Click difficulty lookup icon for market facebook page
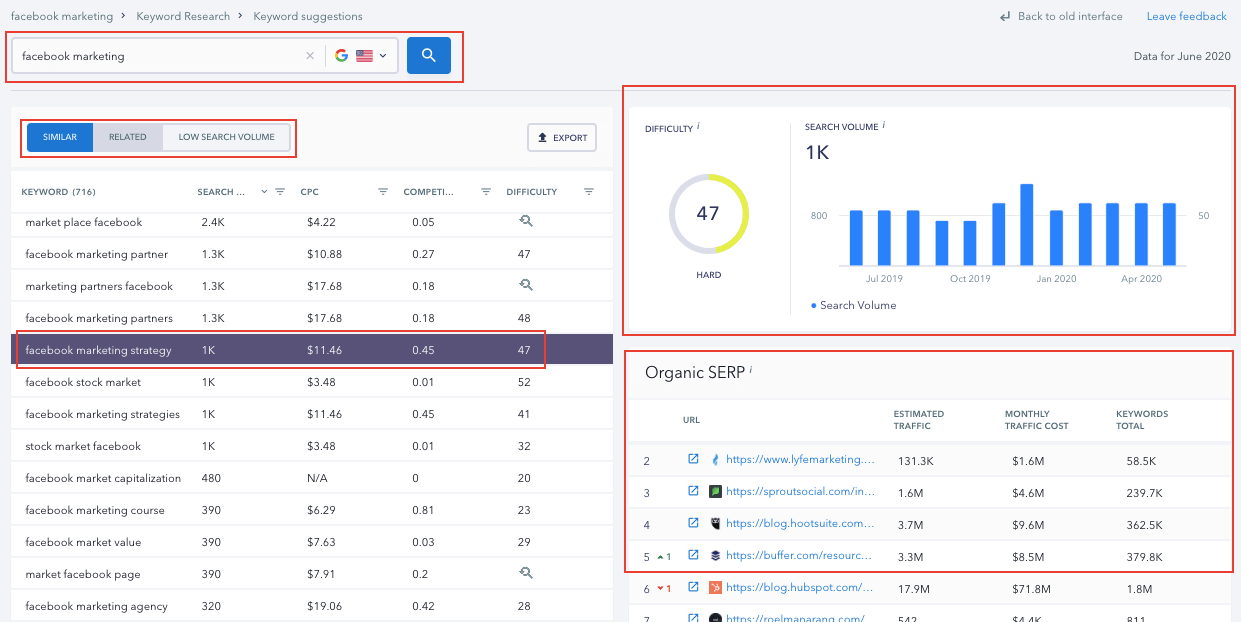This screenshot has width=1241, height=622. (526, 574)
